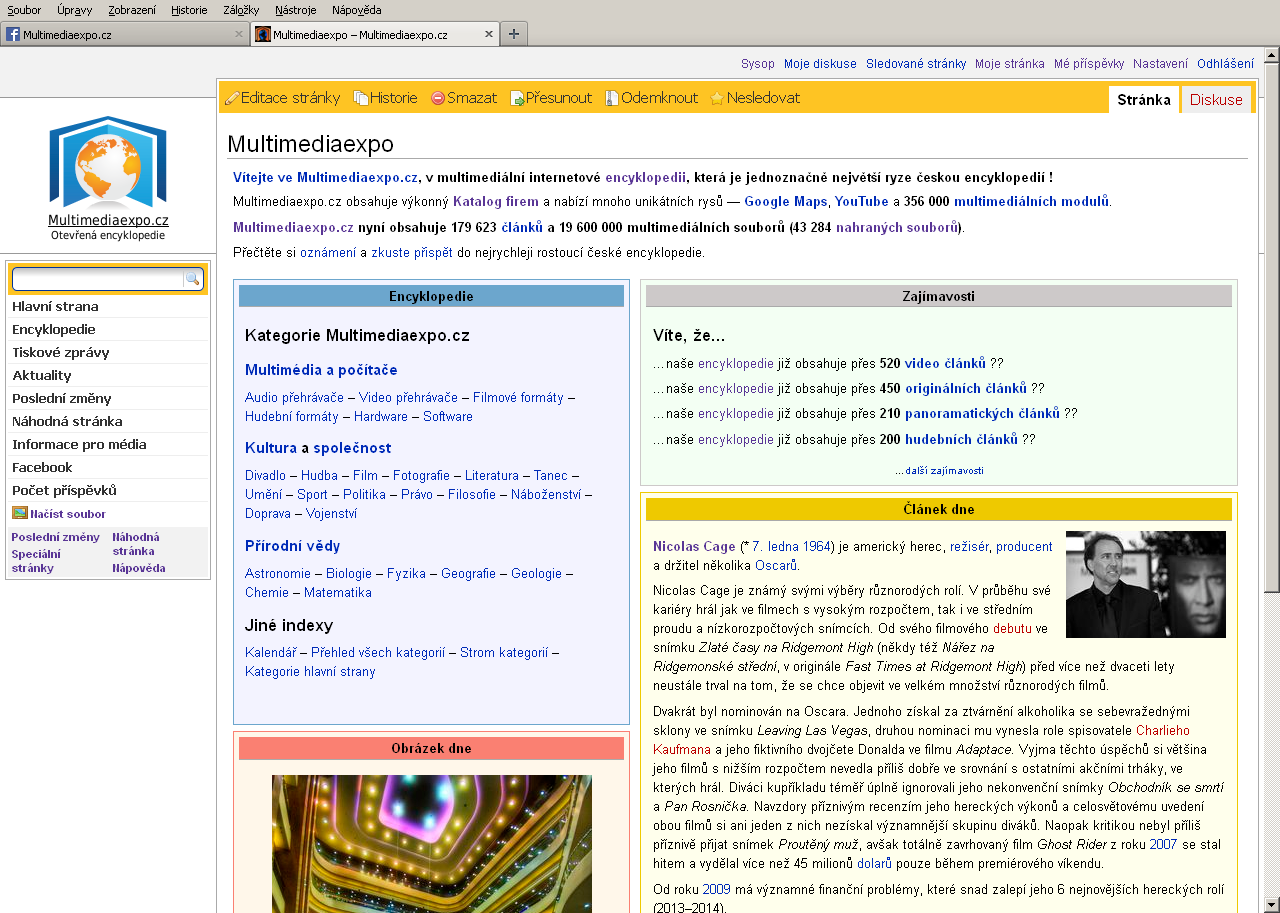Image resolution: width=1280 pixels, height=913 pixels.
Task: Click the Odemknout unlock page icon
Action: point(612,98)
